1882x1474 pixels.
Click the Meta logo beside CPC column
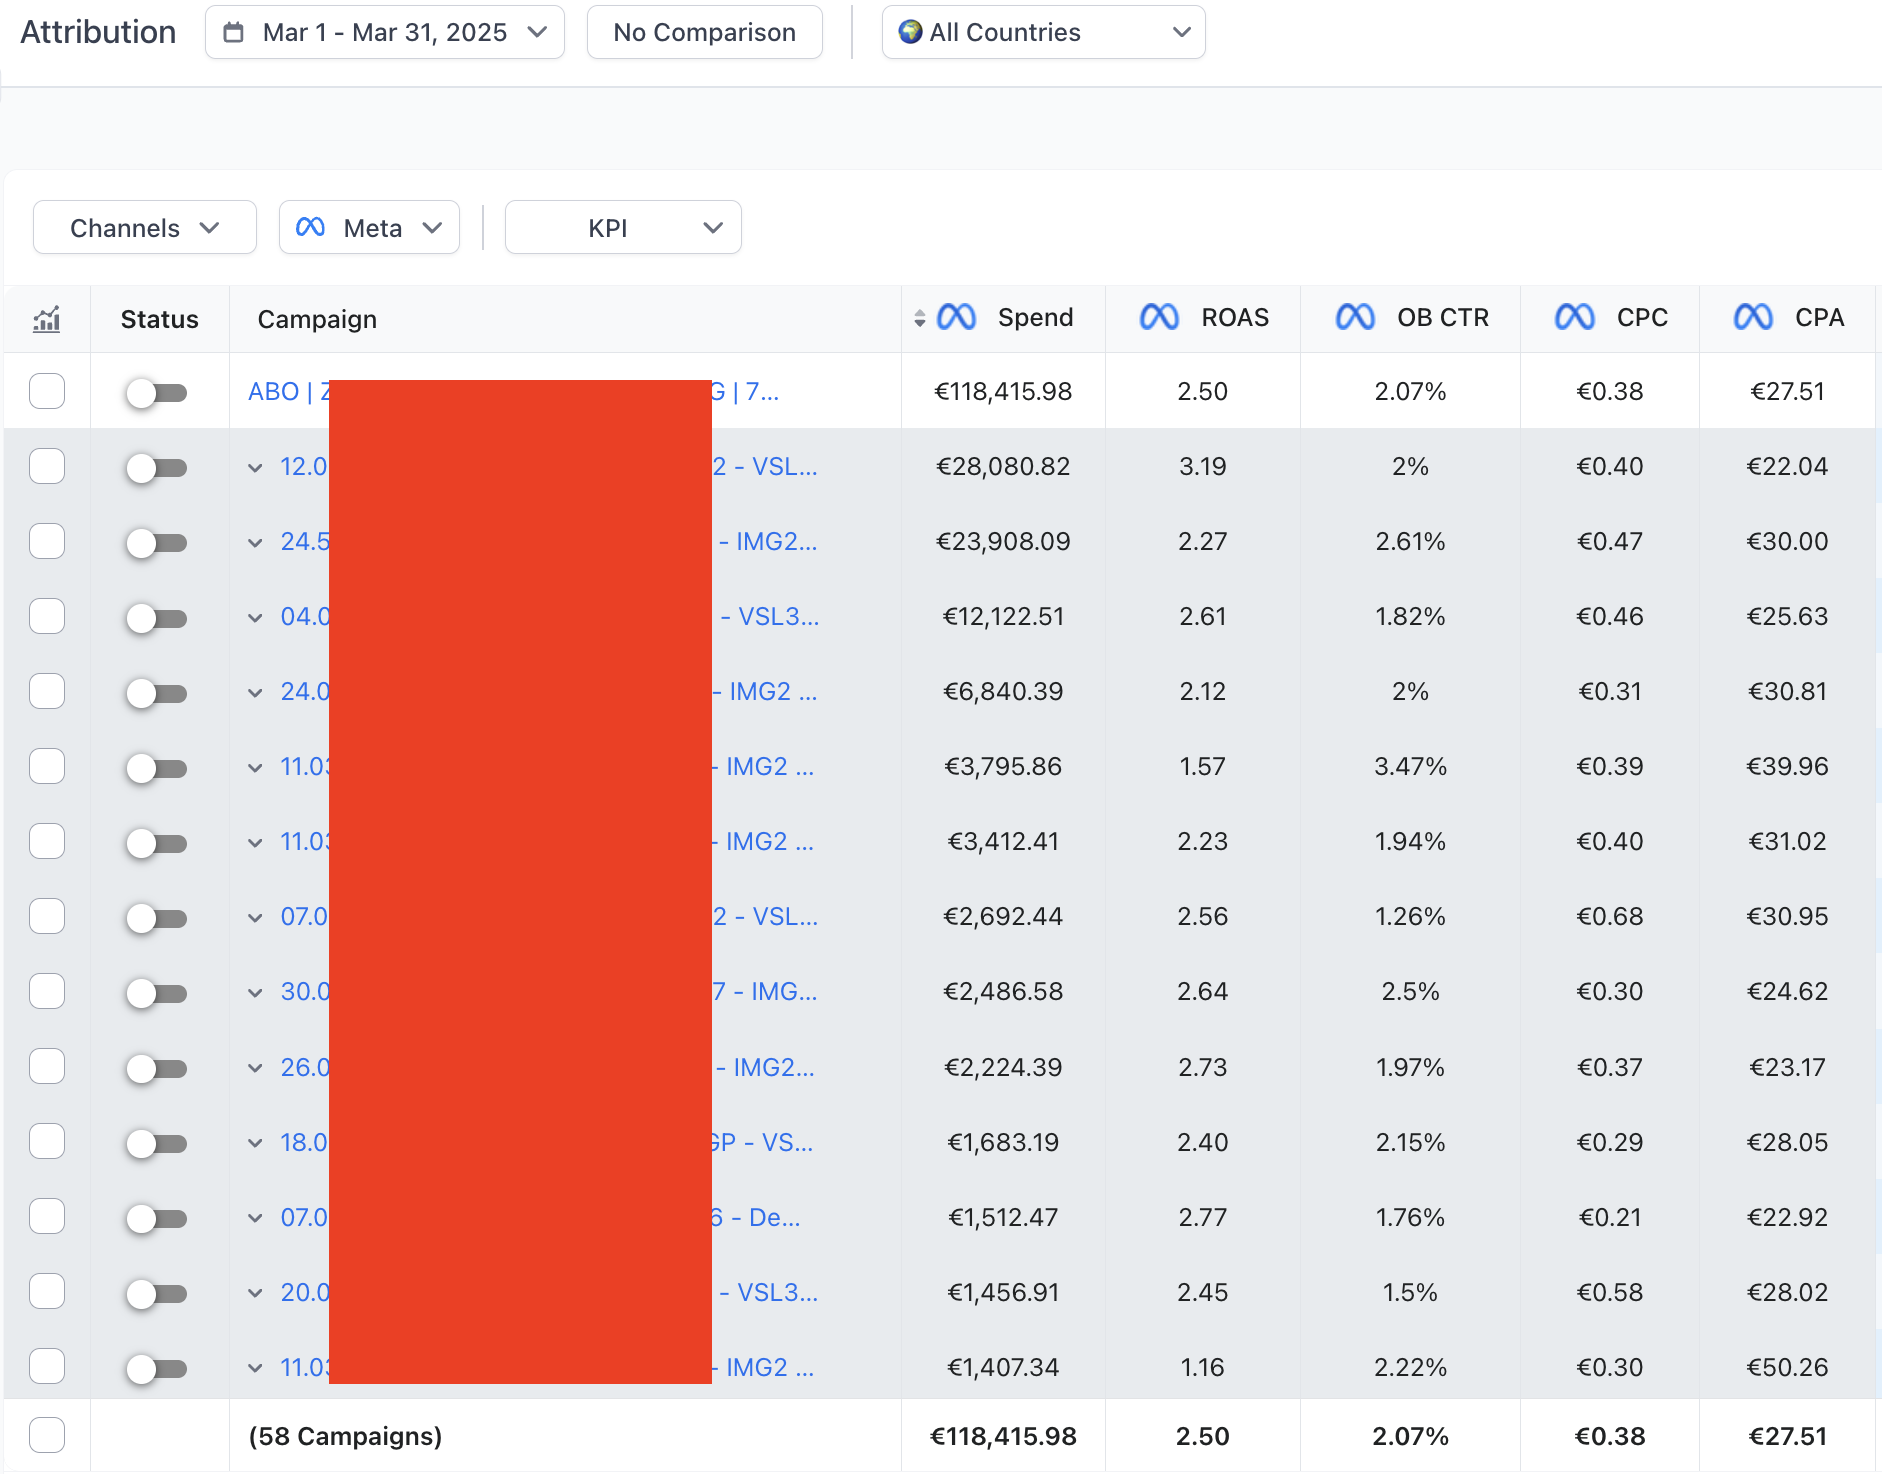coord(1575,318)
